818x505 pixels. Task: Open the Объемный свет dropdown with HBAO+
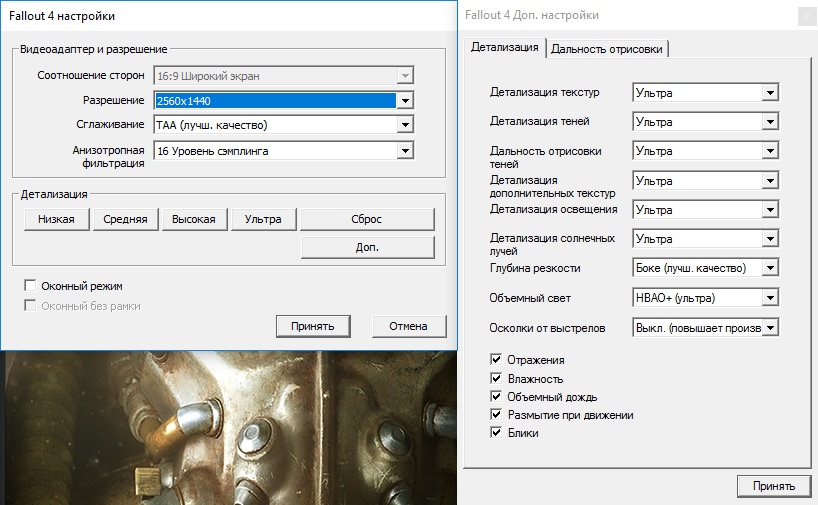(705, 298)
